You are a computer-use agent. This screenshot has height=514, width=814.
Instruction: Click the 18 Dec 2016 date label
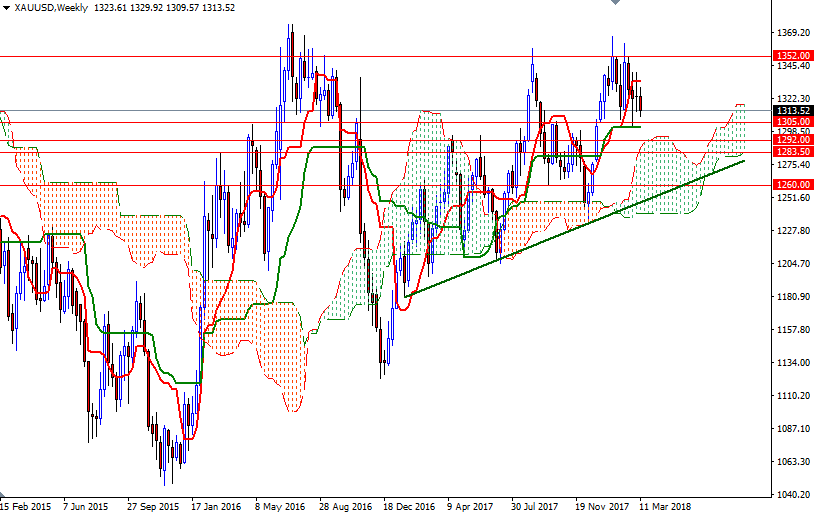[409, 506]
